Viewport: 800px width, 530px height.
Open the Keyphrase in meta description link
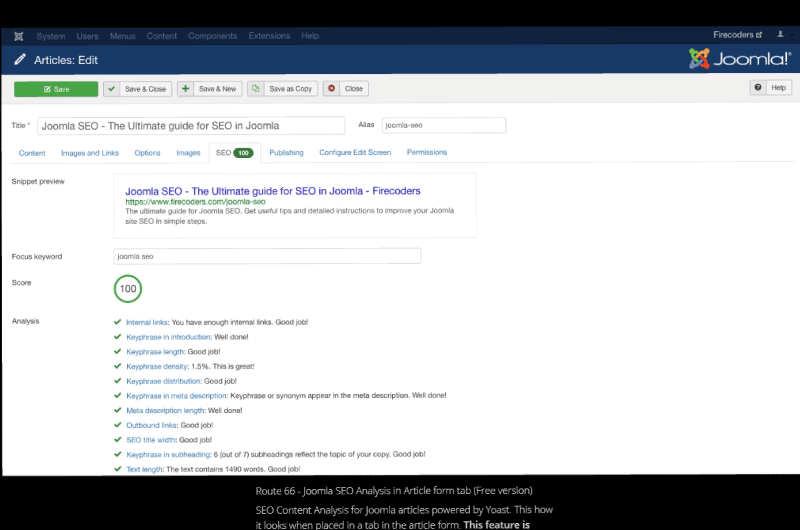[177, 395]
